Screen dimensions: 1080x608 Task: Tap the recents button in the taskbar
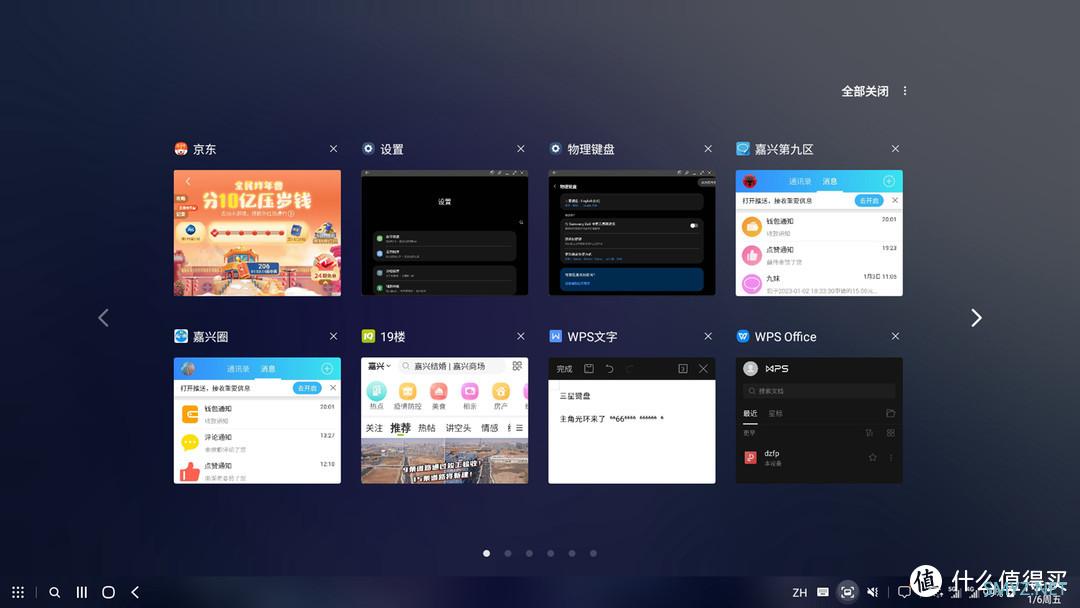[82, 592]
